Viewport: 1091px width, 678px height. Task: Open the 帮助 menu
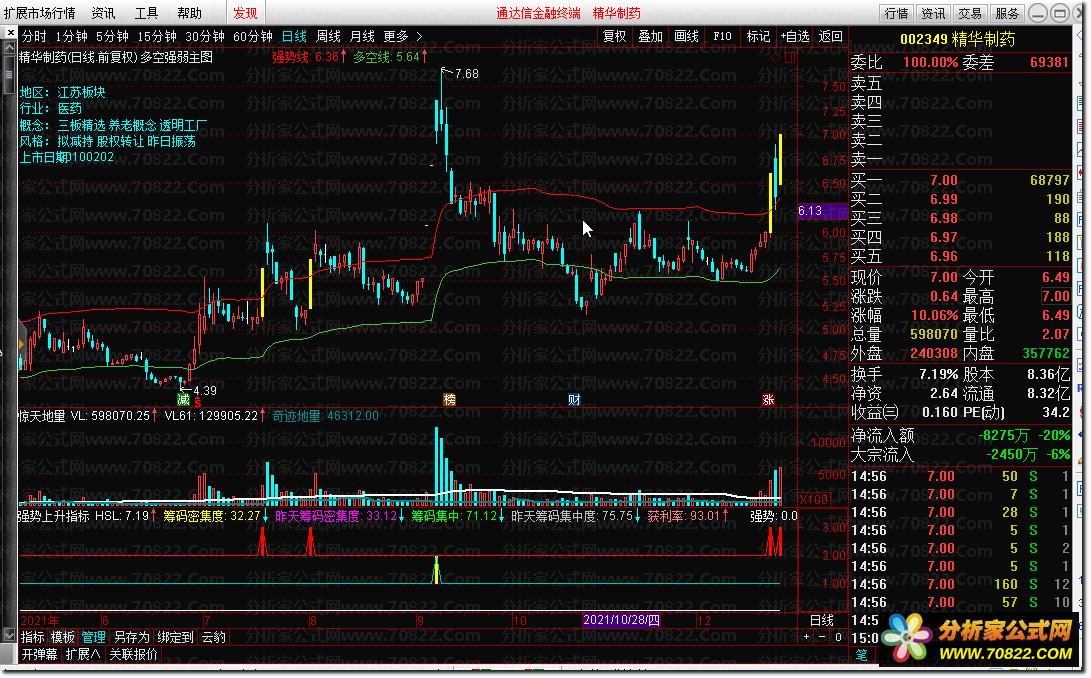click(x=189, y=13)
